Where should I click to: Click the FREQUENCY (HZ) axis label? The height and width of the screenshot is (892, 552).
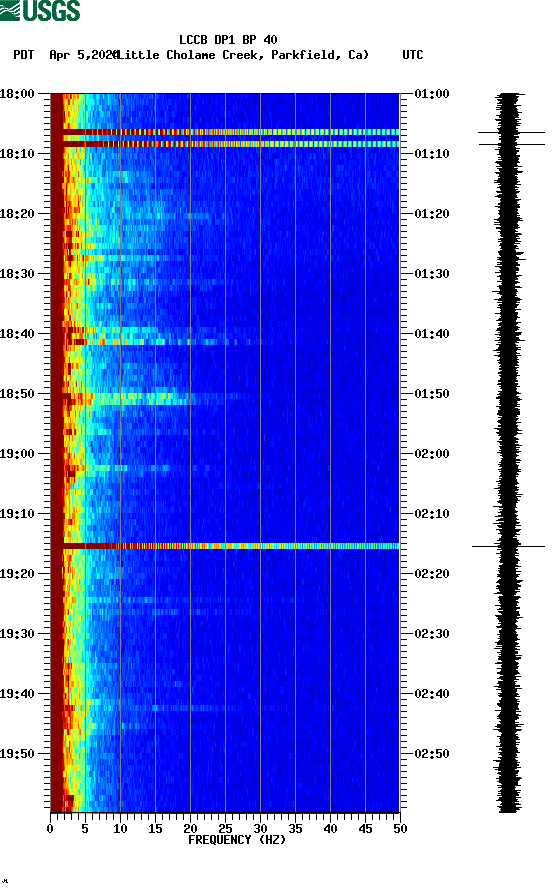pyautogui.click(x=237, y=840)
